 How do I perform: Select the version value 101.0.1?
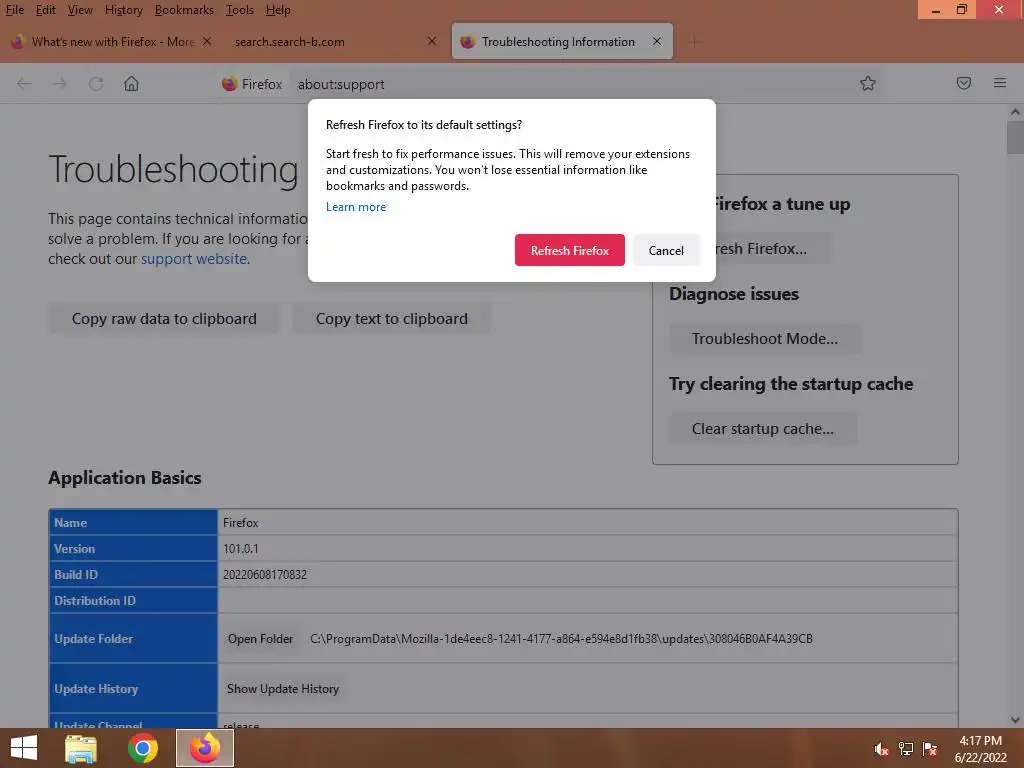[241, 549]
